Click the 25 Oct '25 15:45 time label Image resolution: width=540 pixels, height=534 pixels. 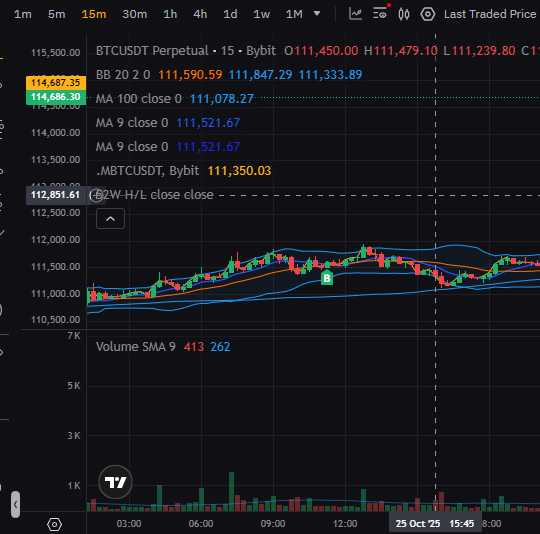coord(435,524)
